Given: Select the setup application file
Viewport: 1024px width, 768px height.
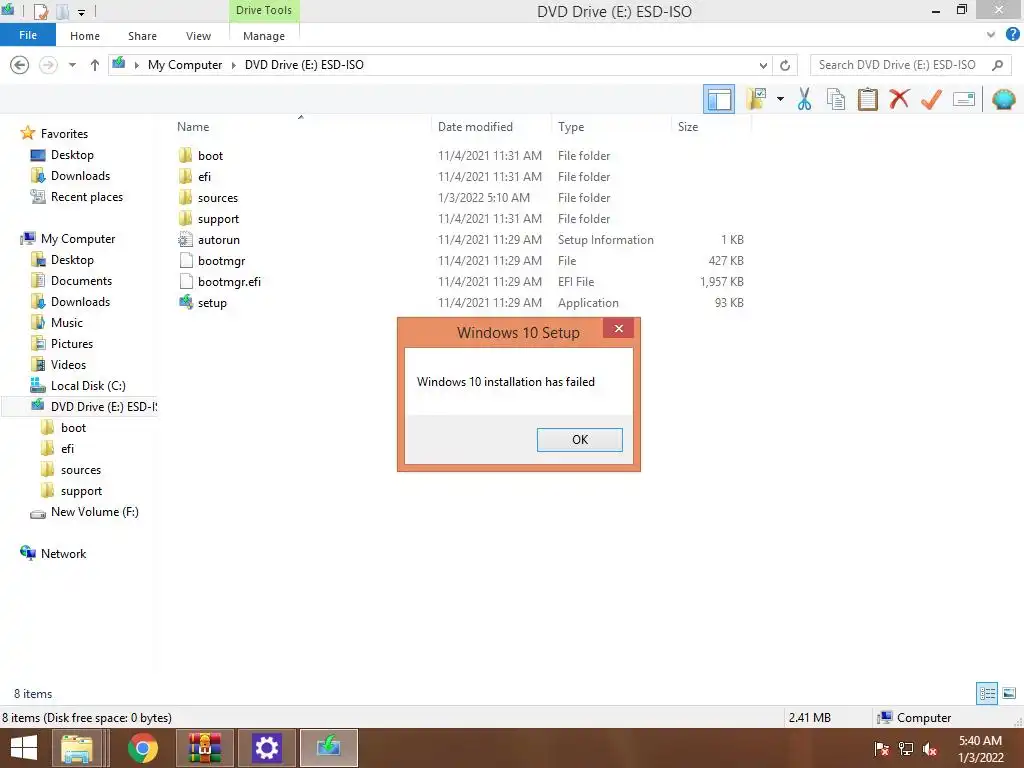Looking at the screenshot, I should click(212, 302).
